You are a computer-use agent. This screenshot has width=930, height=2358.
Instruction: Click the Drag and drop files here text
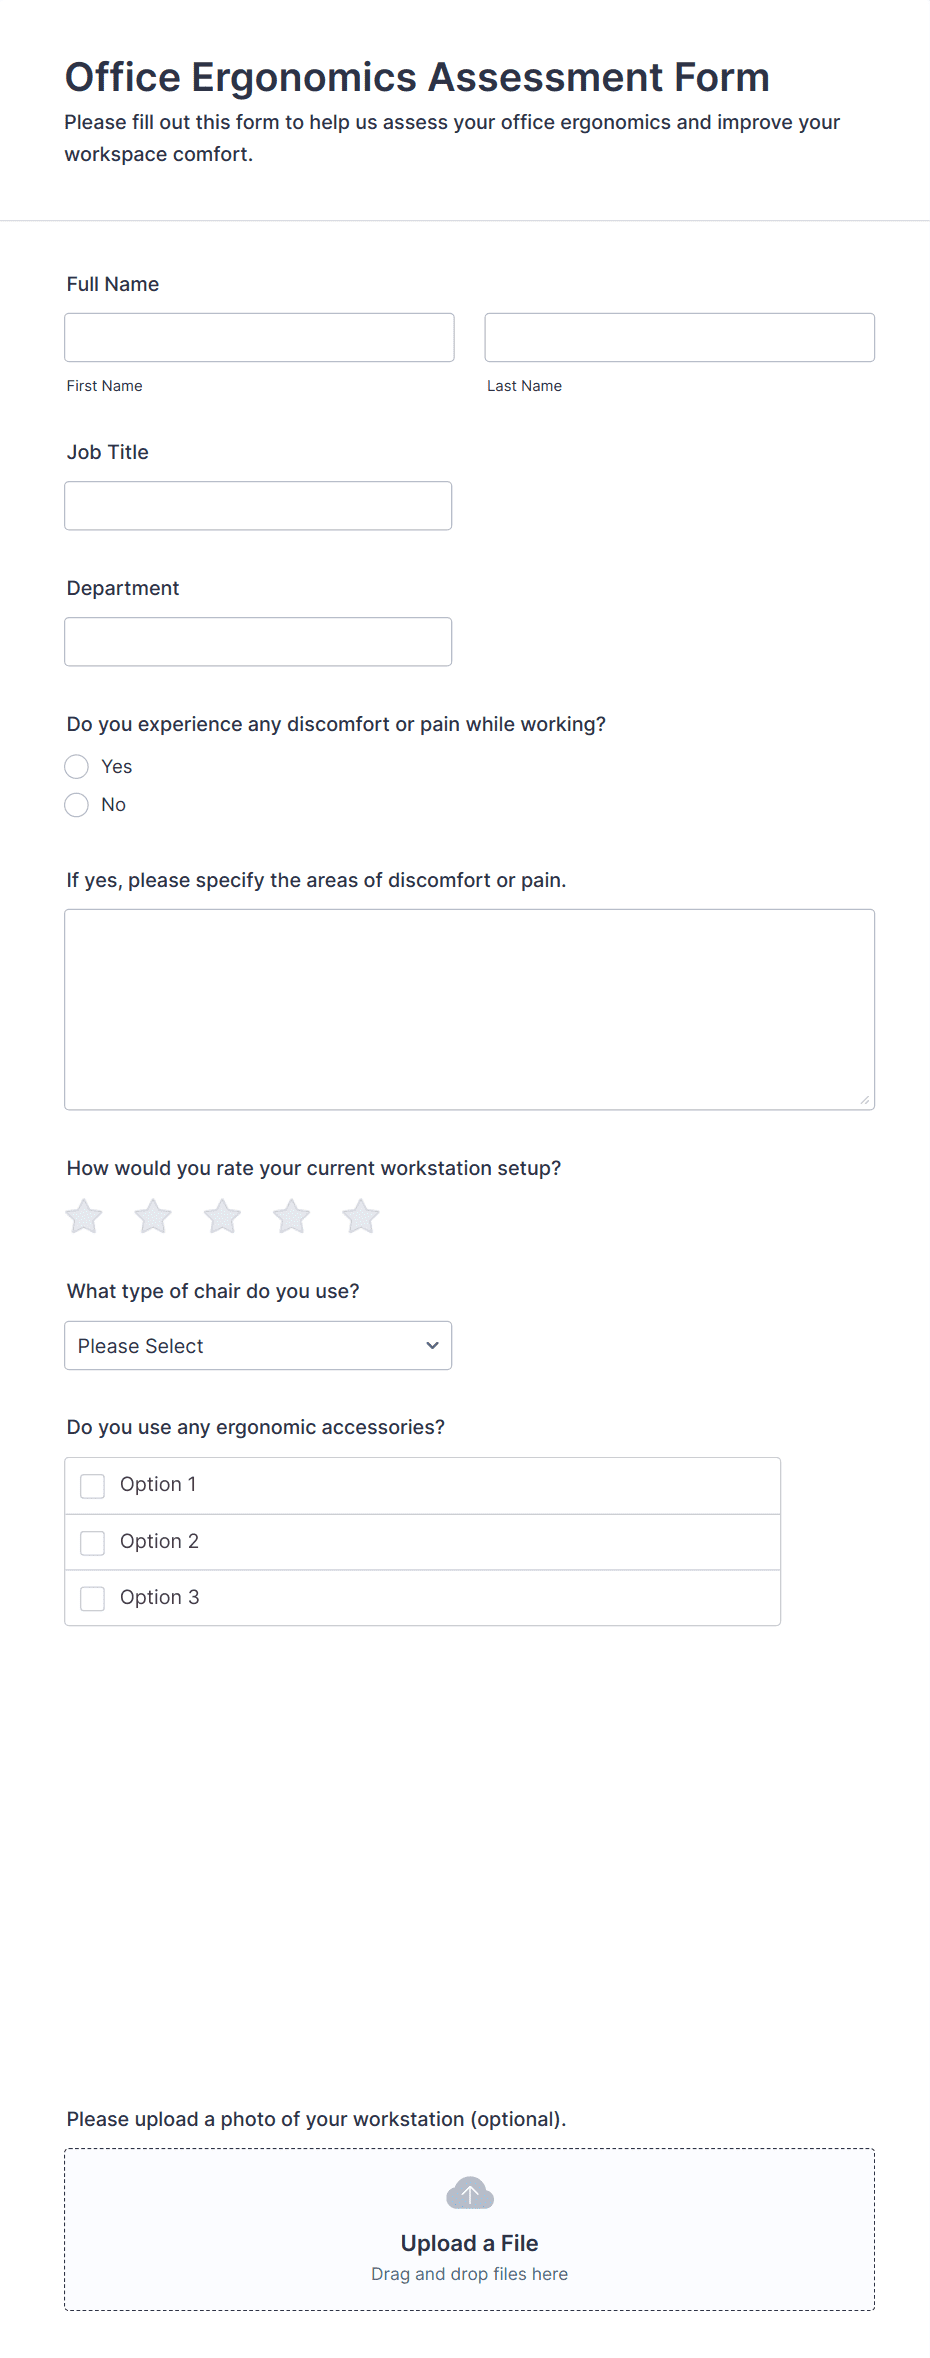[x=469, y=2273]
